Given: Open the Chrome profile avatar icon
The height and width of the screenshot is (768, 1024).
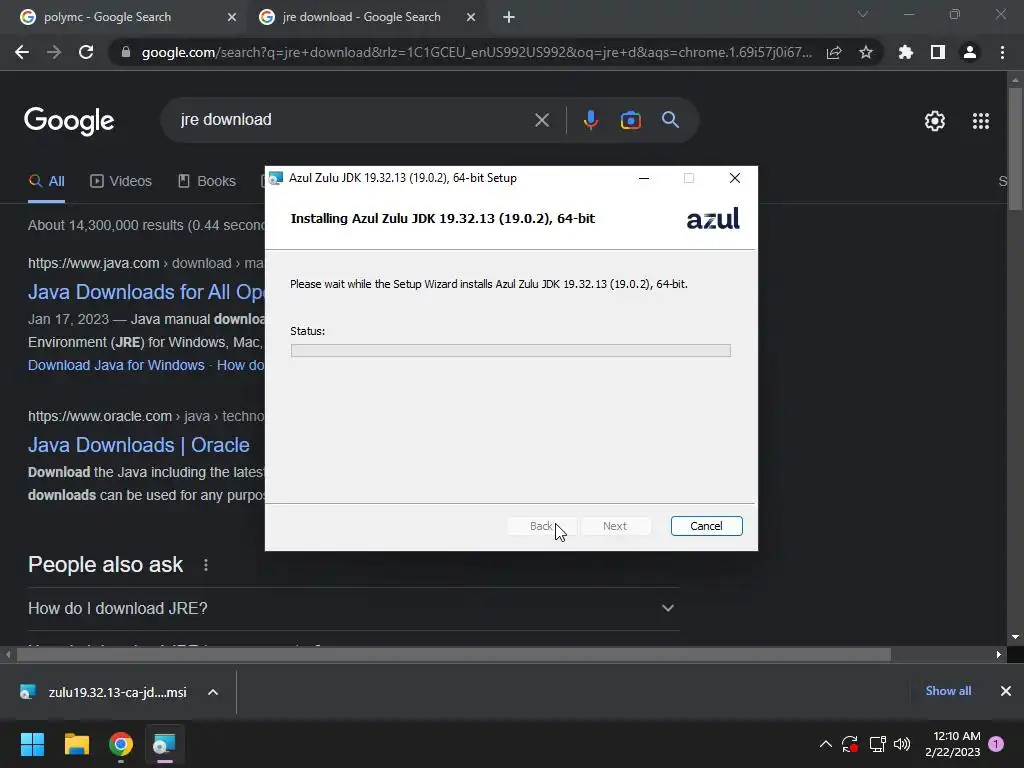Looking at the screenshot, I should 970,52.
